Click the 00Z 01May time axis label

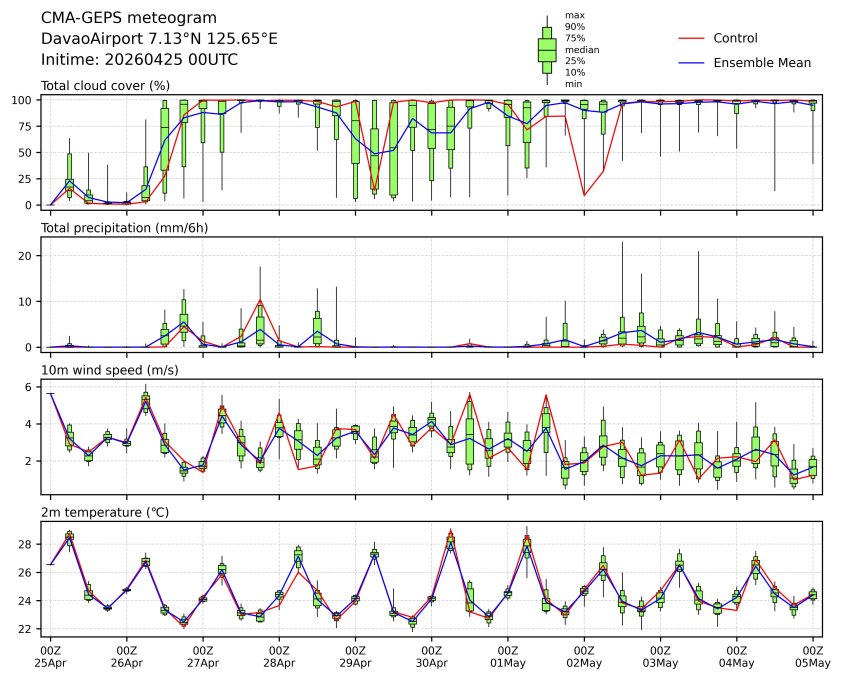click(x=508, y=655)
